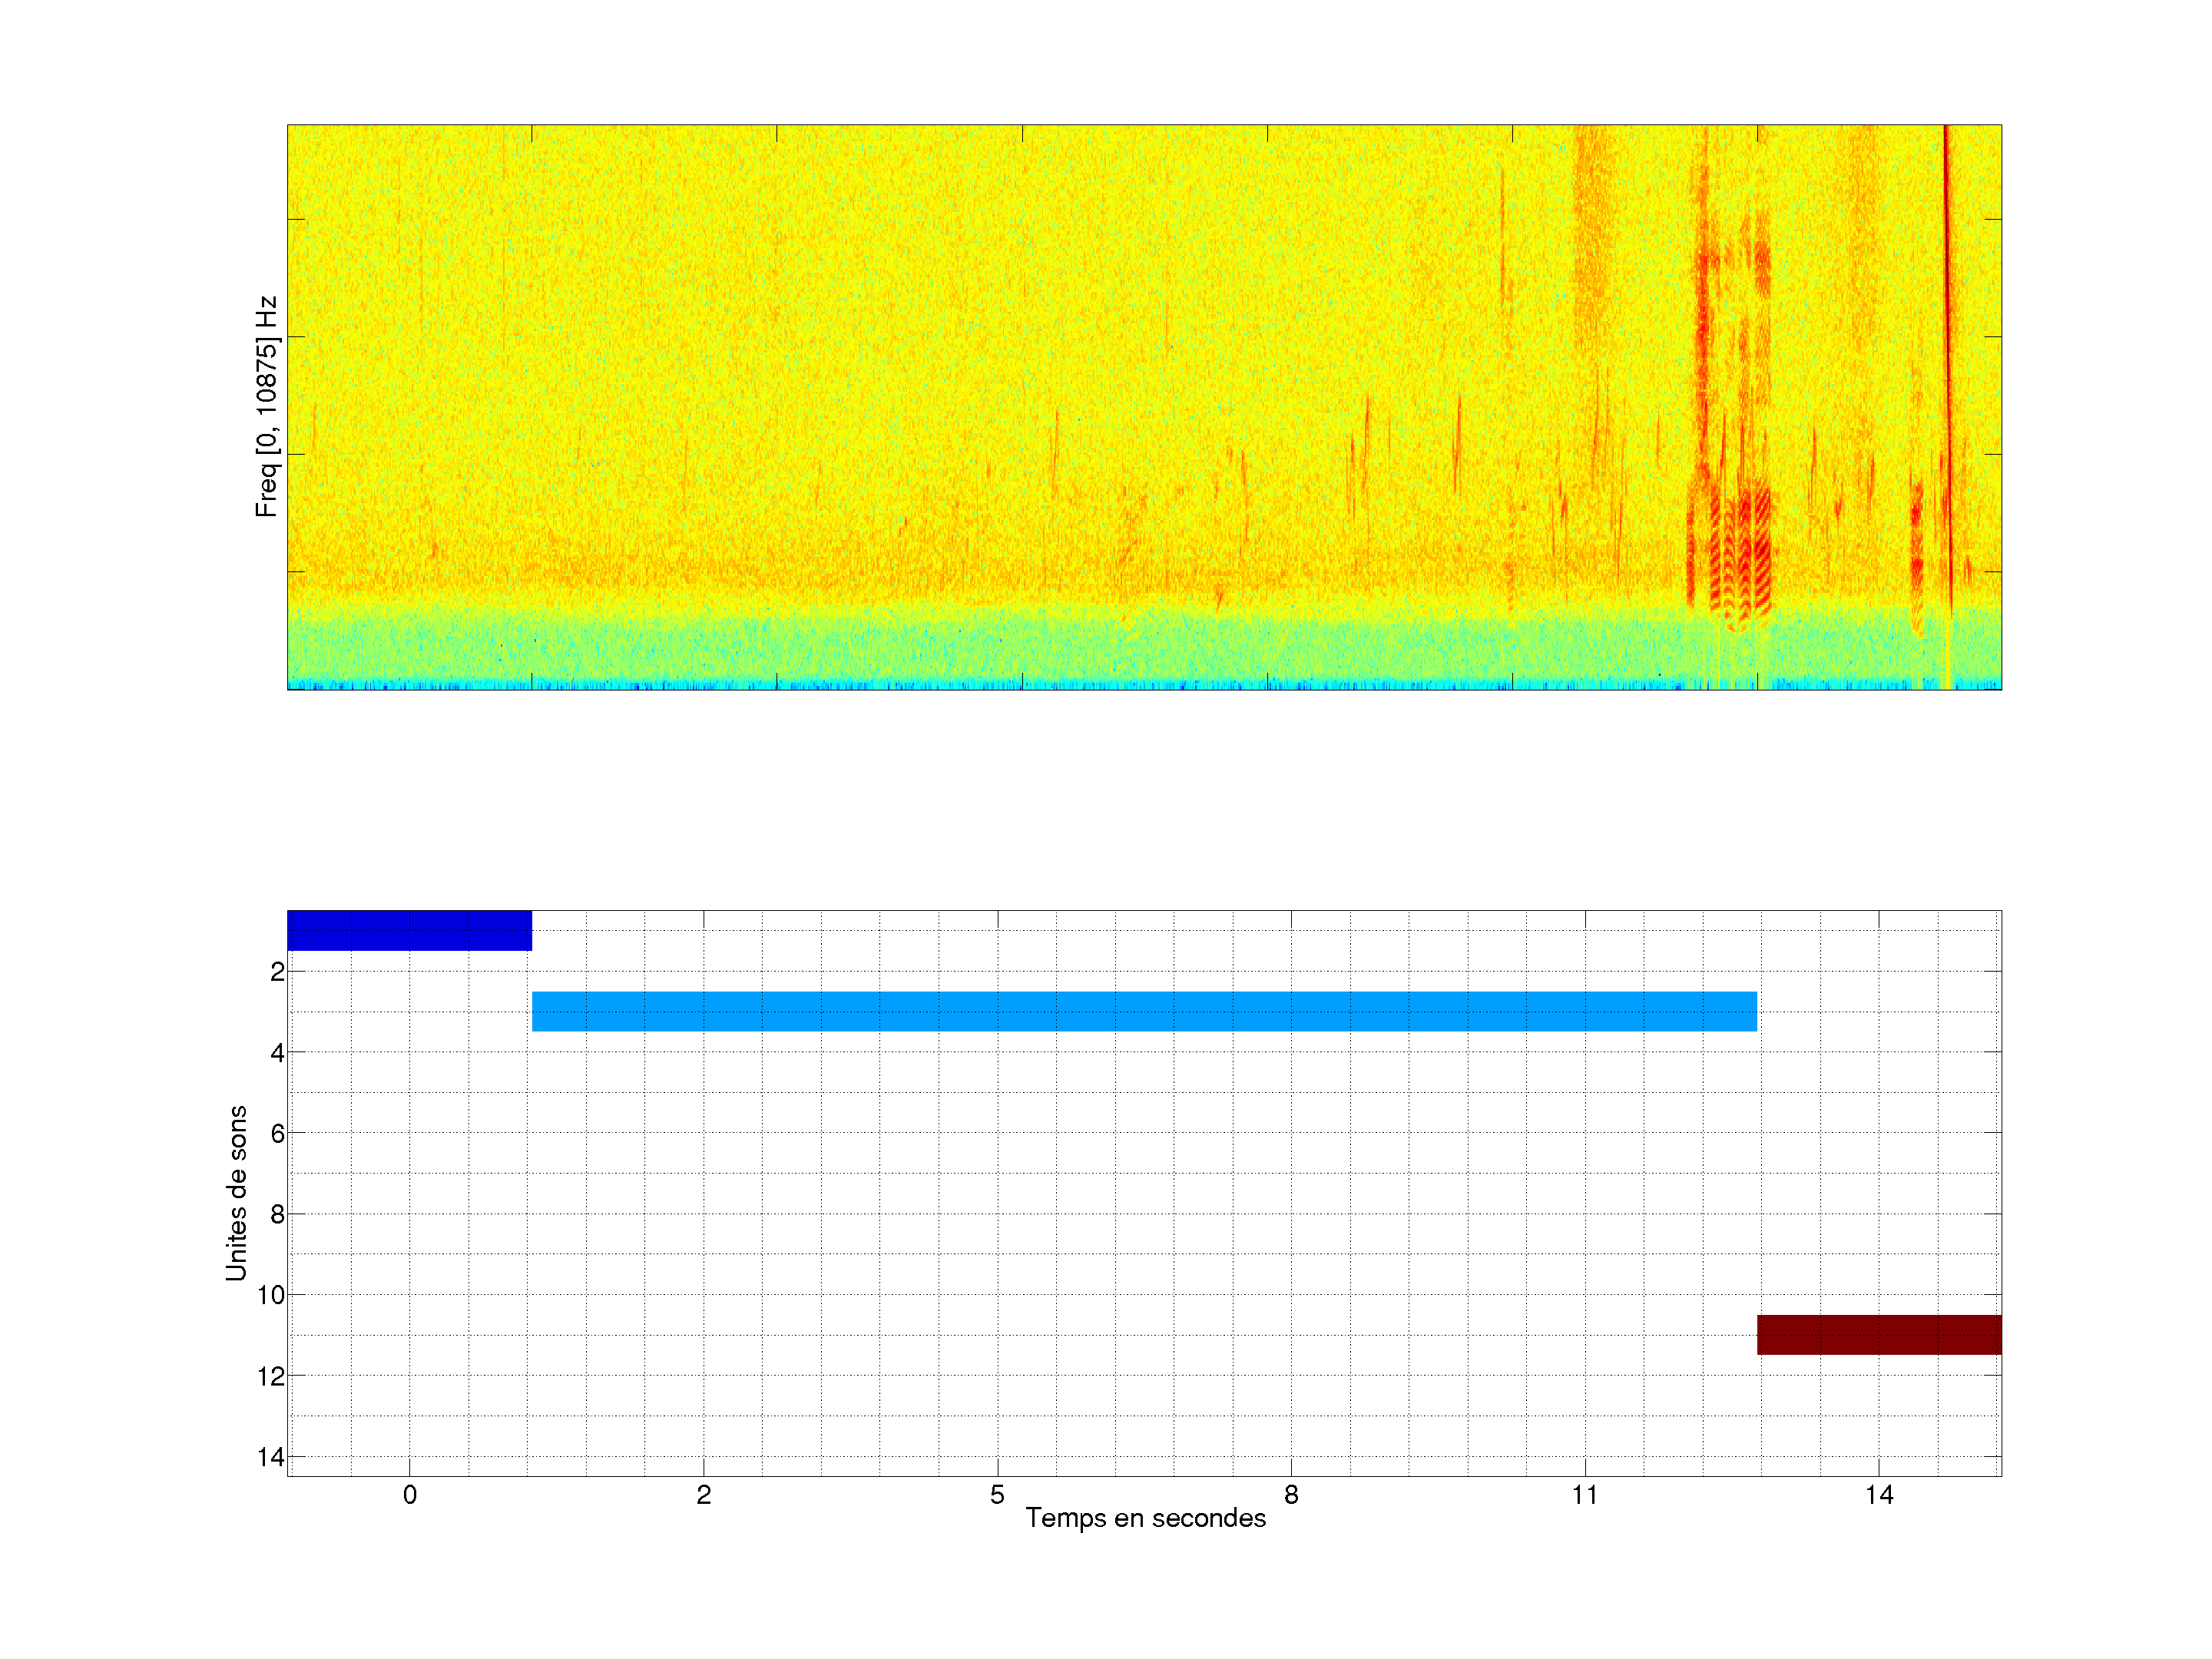Click x-axis tick label 11
2212x1659 pixels.
point(1585,1495)
